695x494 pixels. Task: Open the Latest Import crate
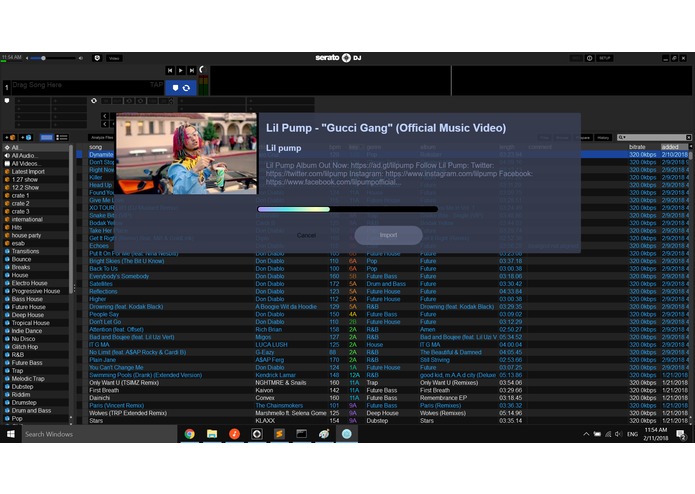point(35,171)
